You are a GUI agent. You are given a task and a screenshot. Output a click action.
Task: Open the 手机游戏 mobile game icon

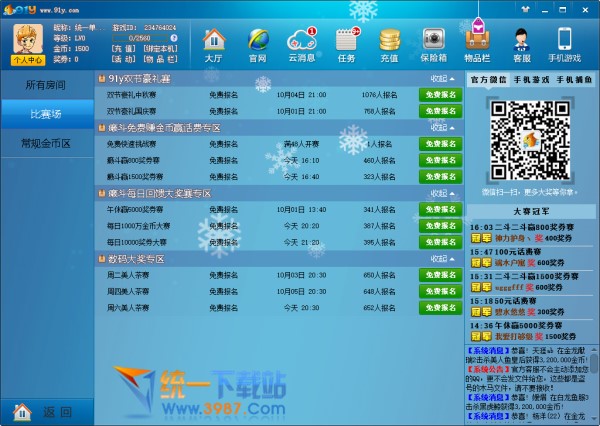pyautogui.click(x=565, y=44)
